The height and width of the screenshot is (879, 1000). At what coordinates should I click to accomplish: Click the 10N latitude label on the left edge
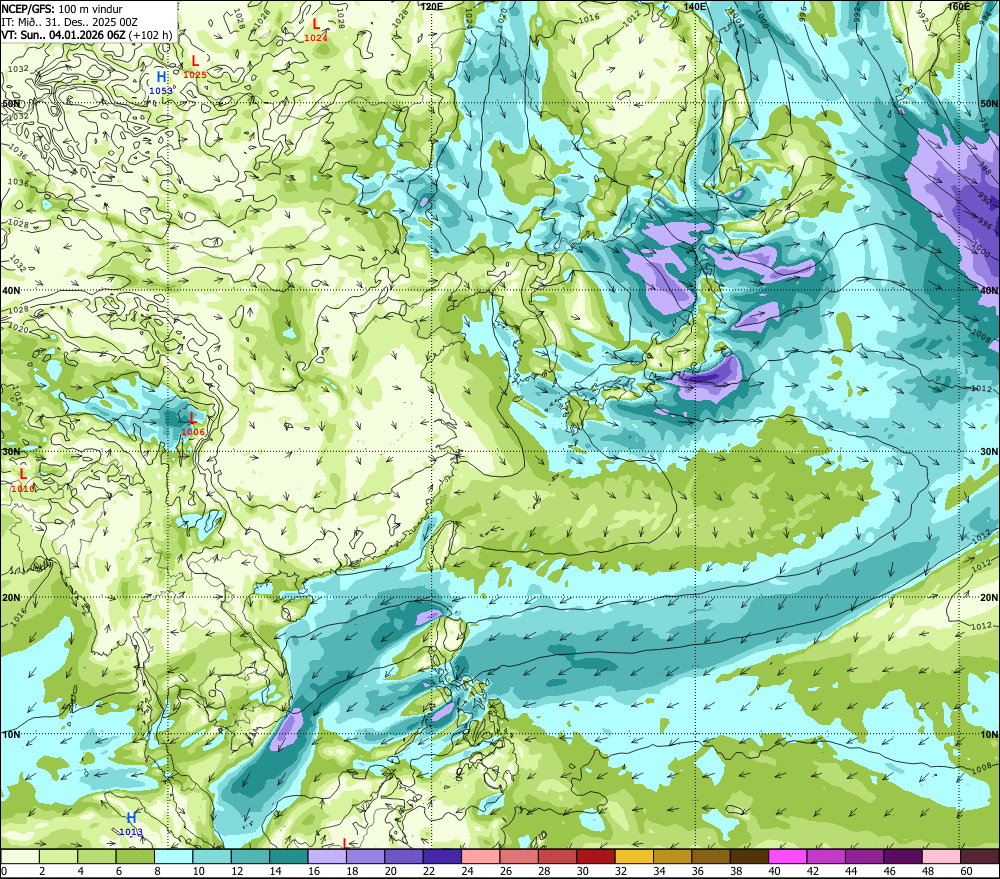[x=11, y=735]
